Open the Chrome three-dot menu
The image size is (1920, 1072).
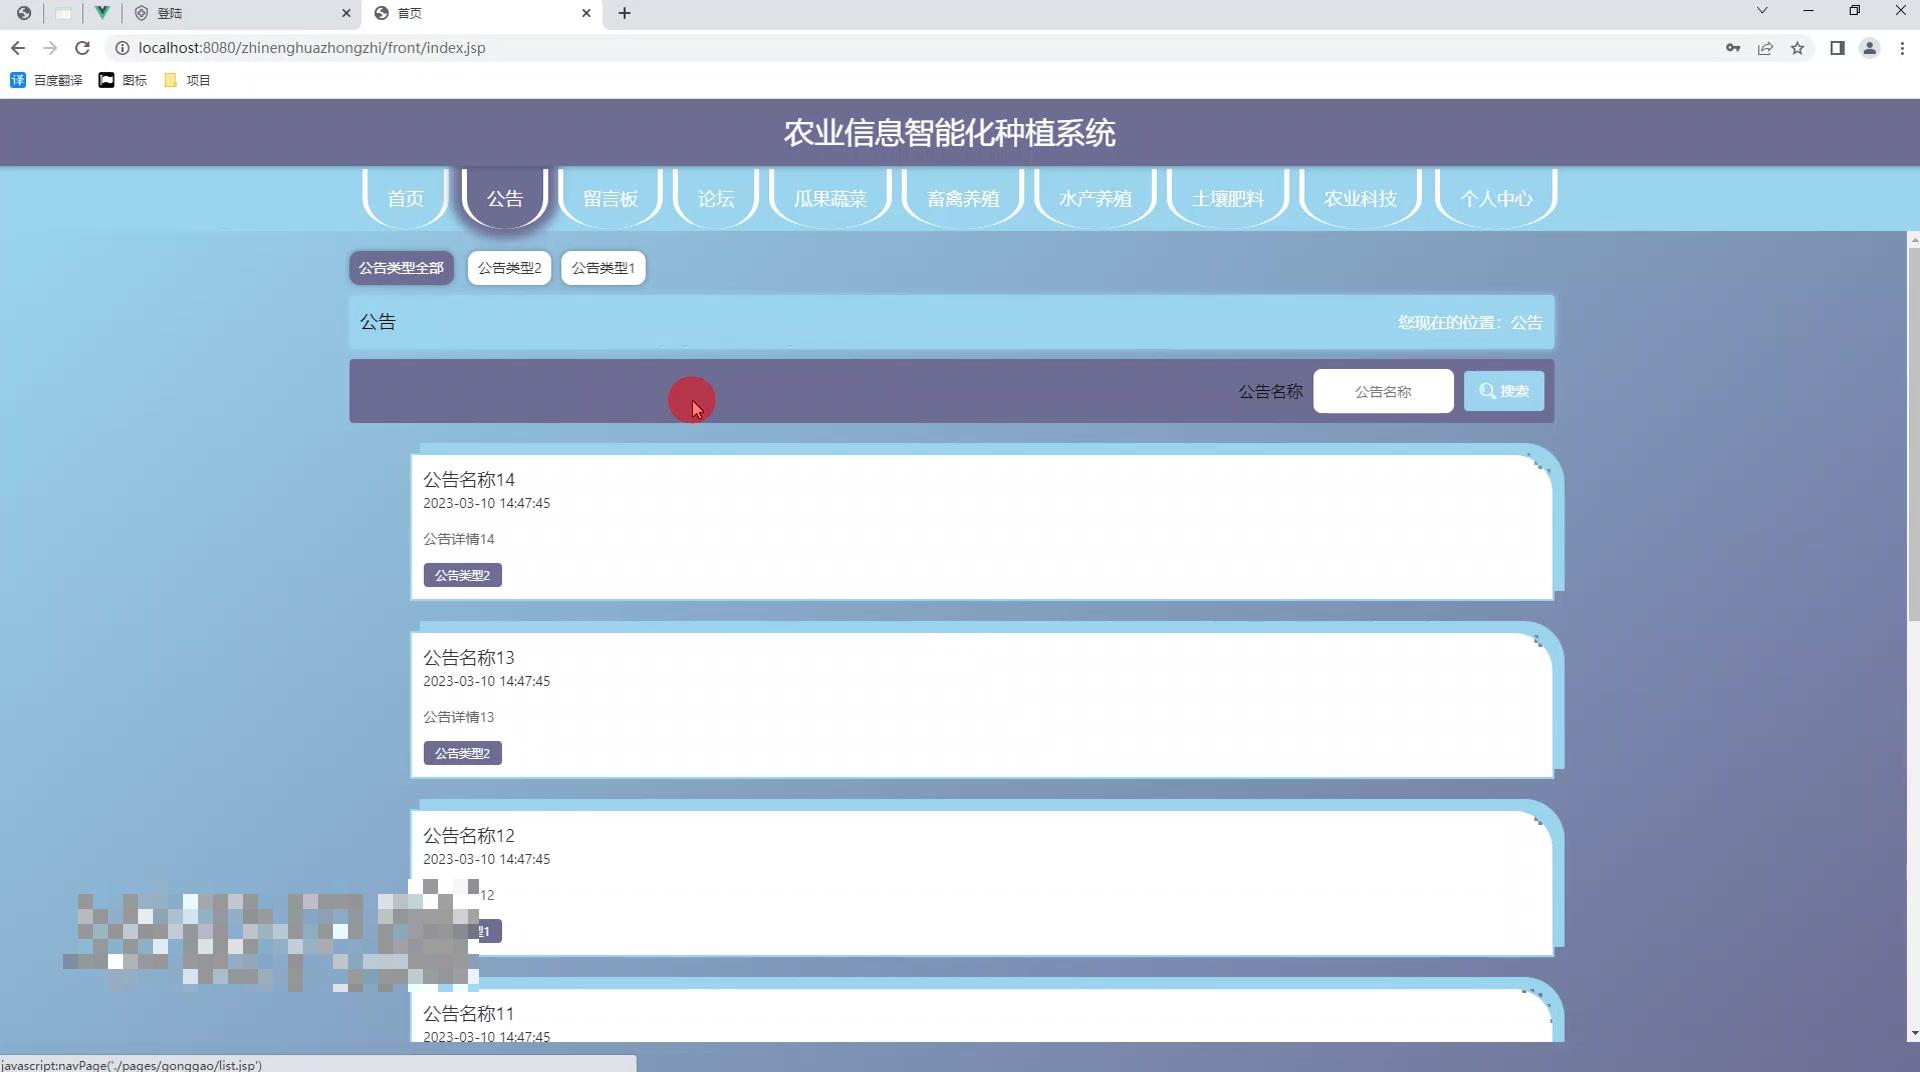(x=1902, y=48)
